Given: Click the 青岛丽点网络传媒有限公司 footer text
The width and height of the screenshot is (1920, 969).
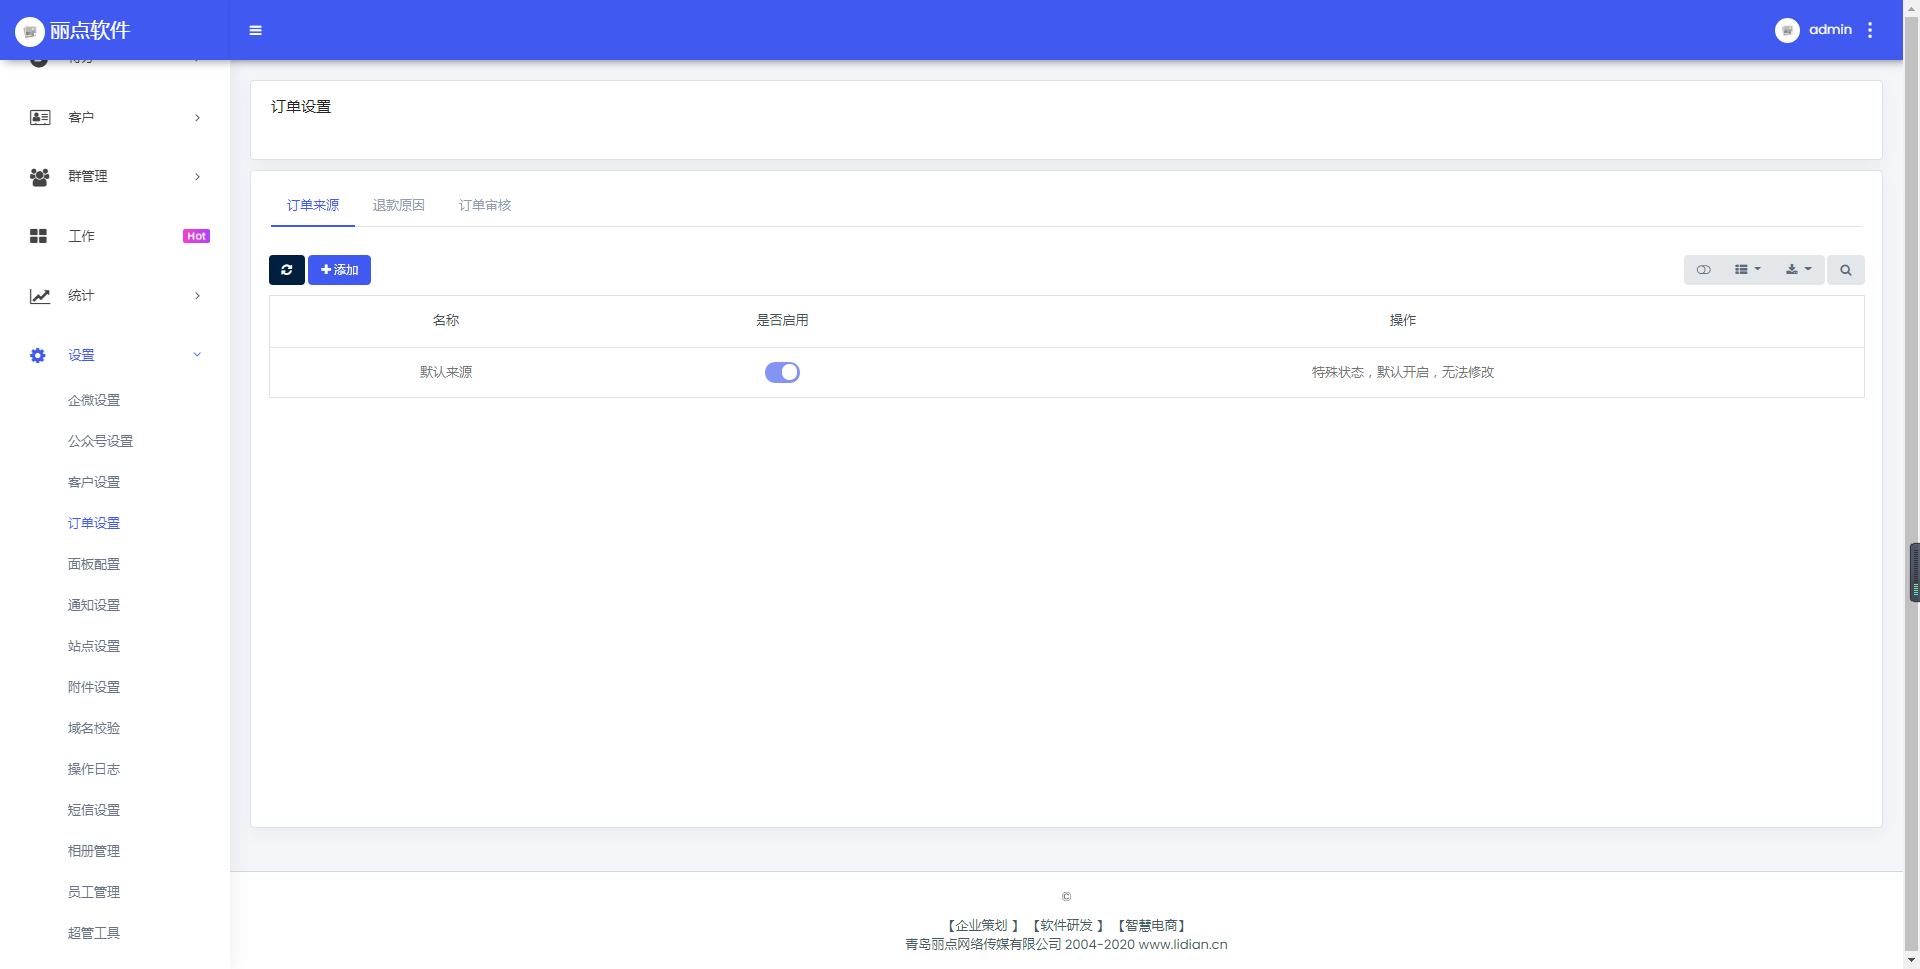Looking at the screenshot, I should (x=983, y=944).
